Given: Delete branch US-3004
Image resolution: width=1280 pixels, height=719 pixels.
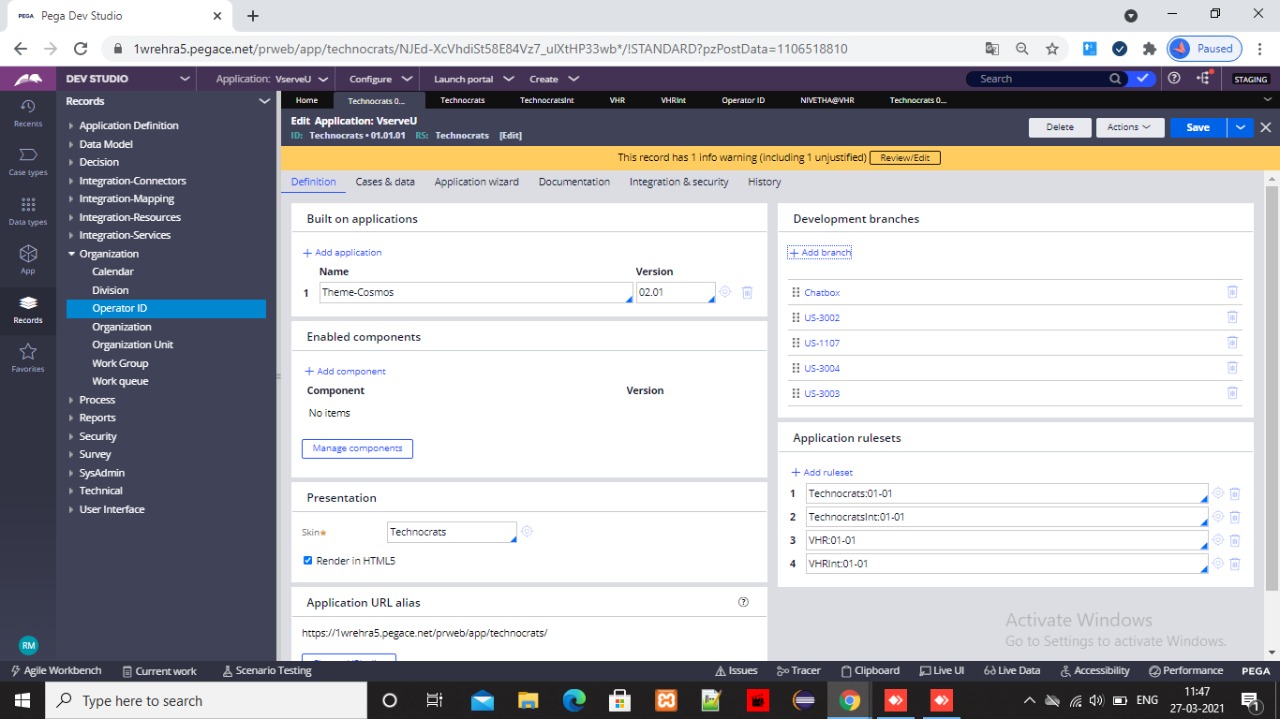Looking at the screenshot, I should click(1232, 368).
